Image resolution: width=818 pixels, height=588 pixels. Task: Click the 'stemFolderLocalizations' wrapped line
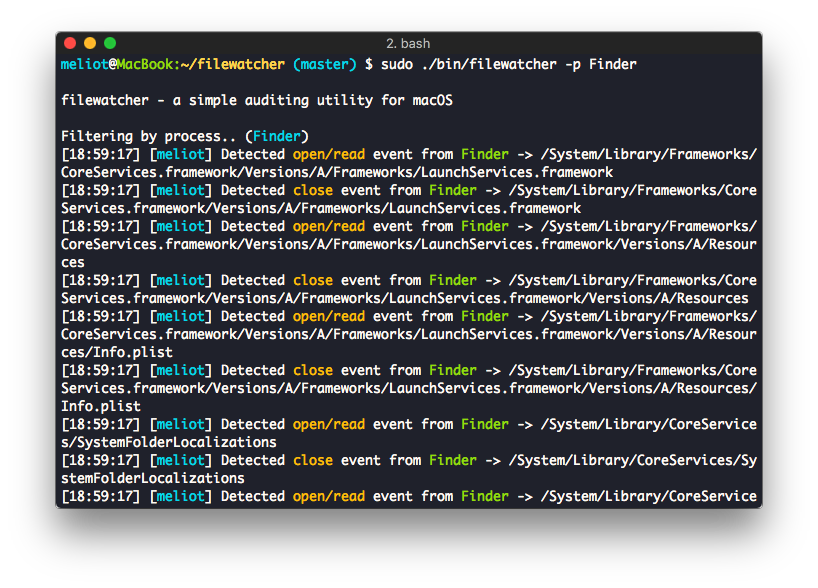click(x=152, y=478)
